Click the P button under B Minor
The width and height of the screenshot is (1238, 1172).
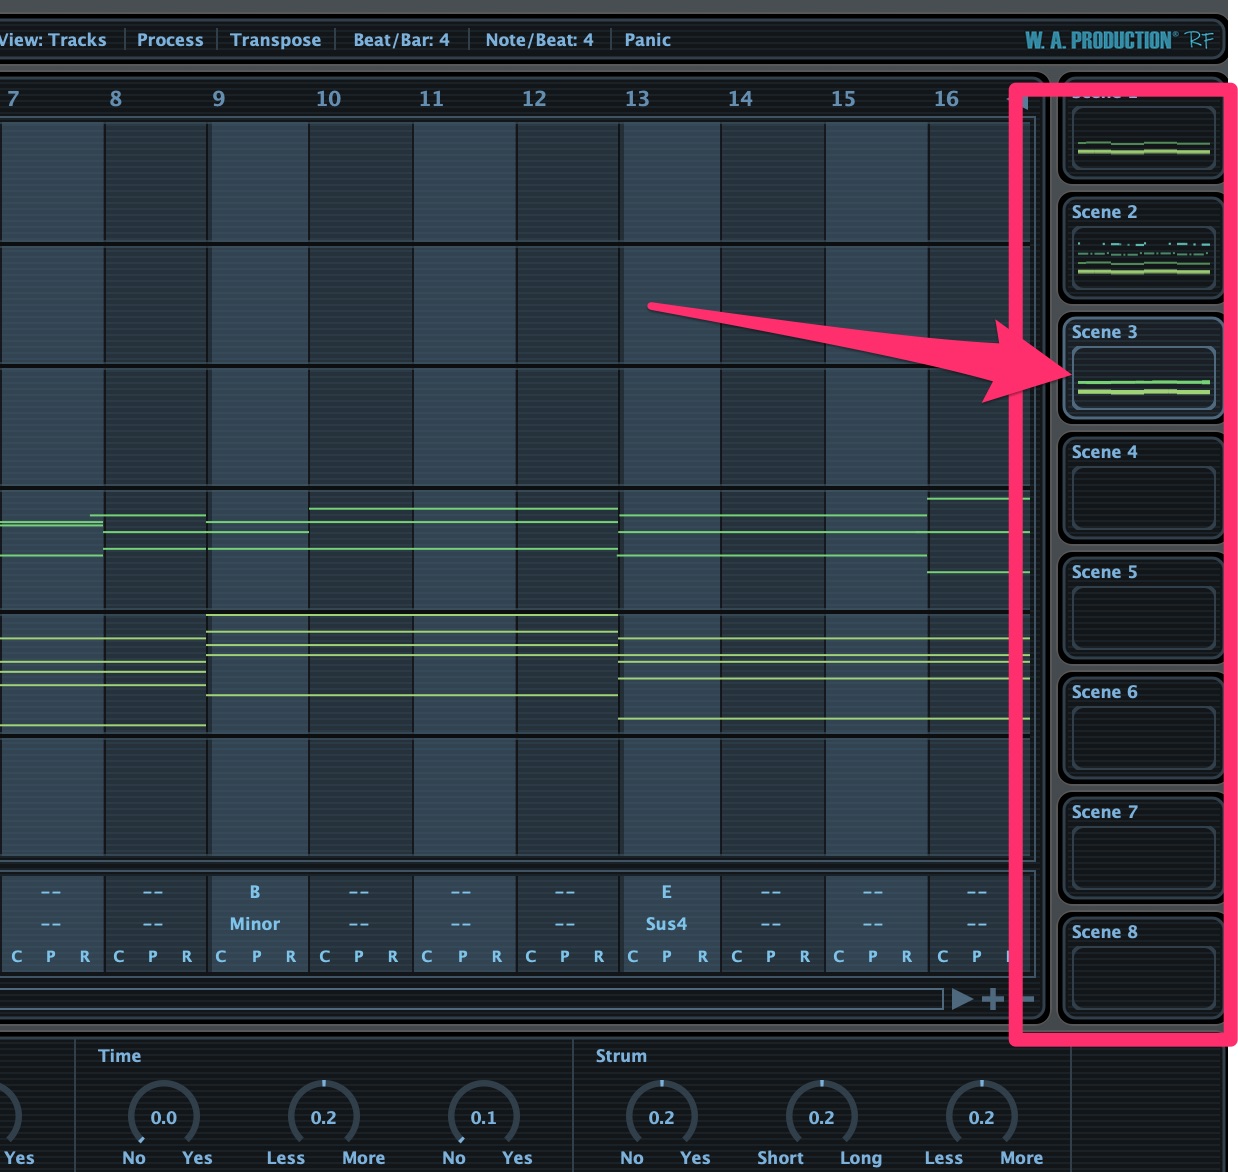(x=257, y=957)
